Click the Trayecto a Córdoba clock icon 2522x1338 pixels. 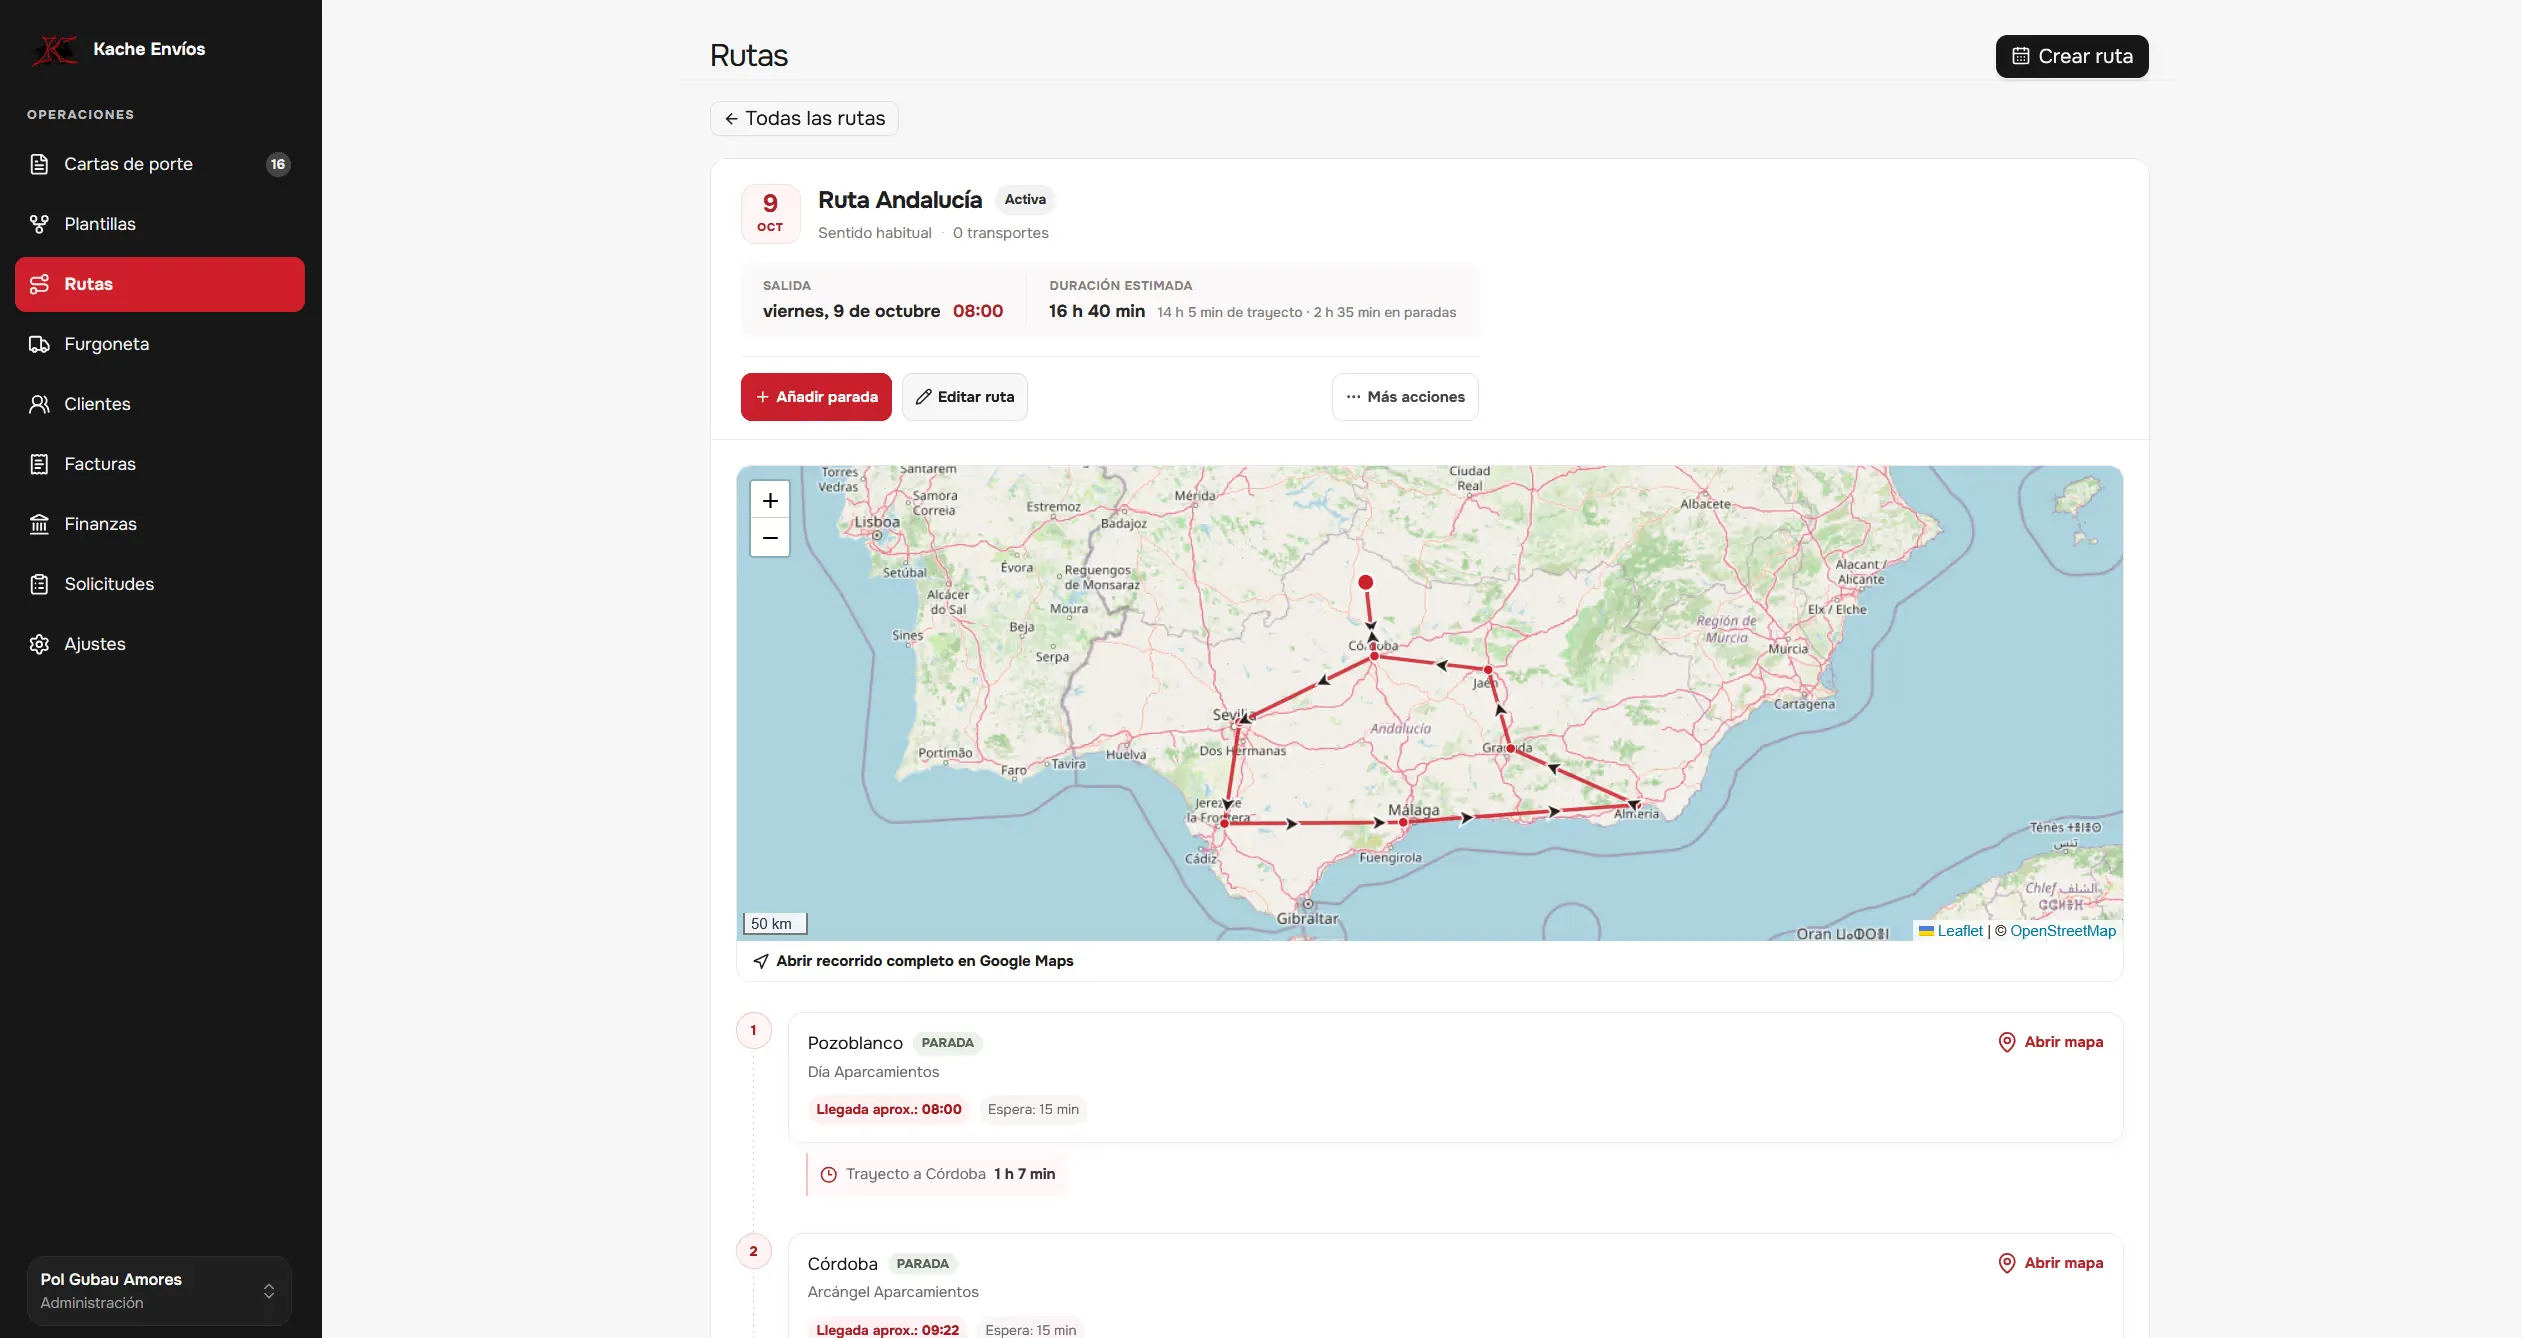click(x=829, y=1175)
